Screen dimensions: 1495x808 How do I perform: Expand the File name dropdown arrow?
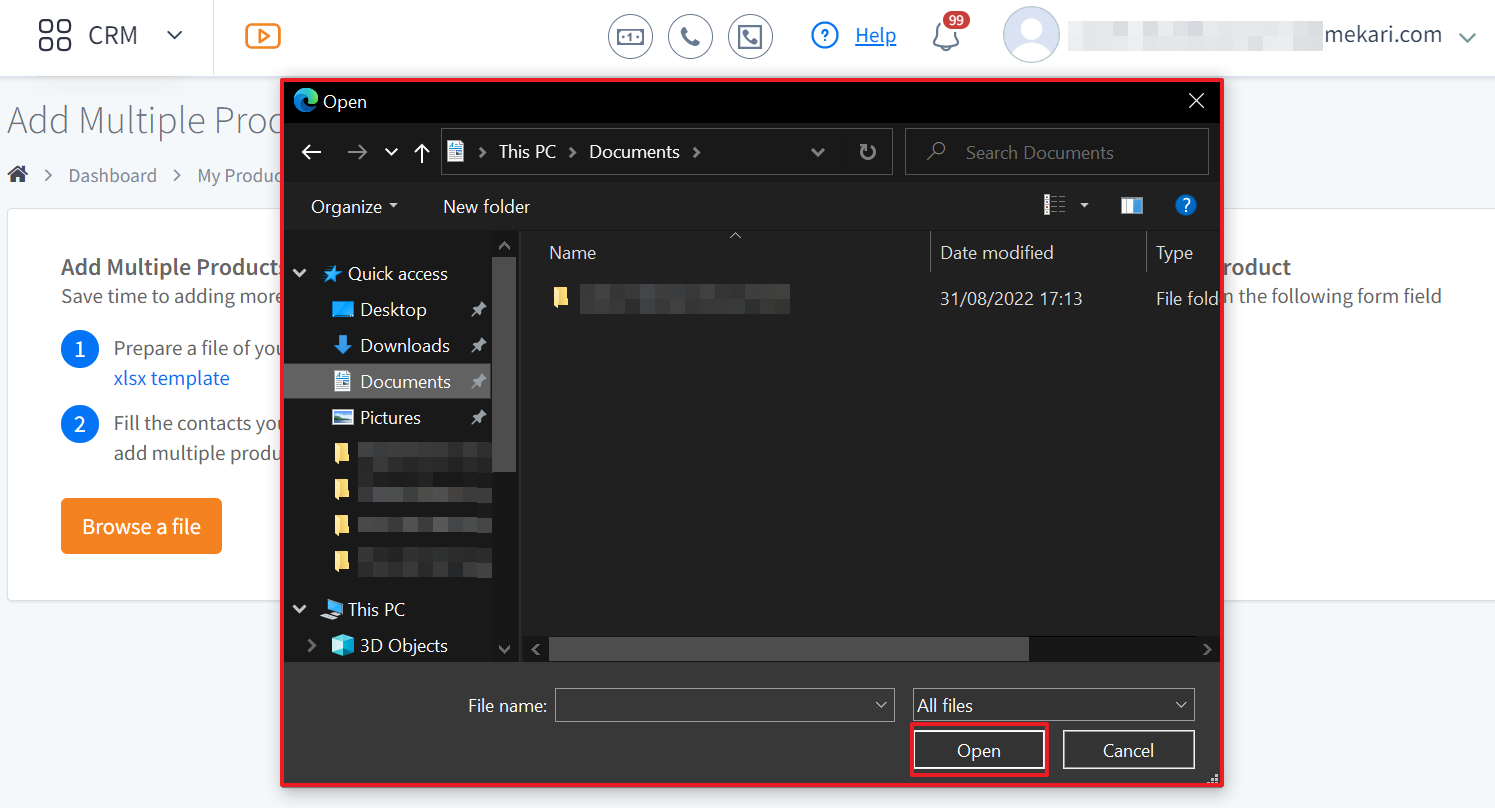(881, 705)
